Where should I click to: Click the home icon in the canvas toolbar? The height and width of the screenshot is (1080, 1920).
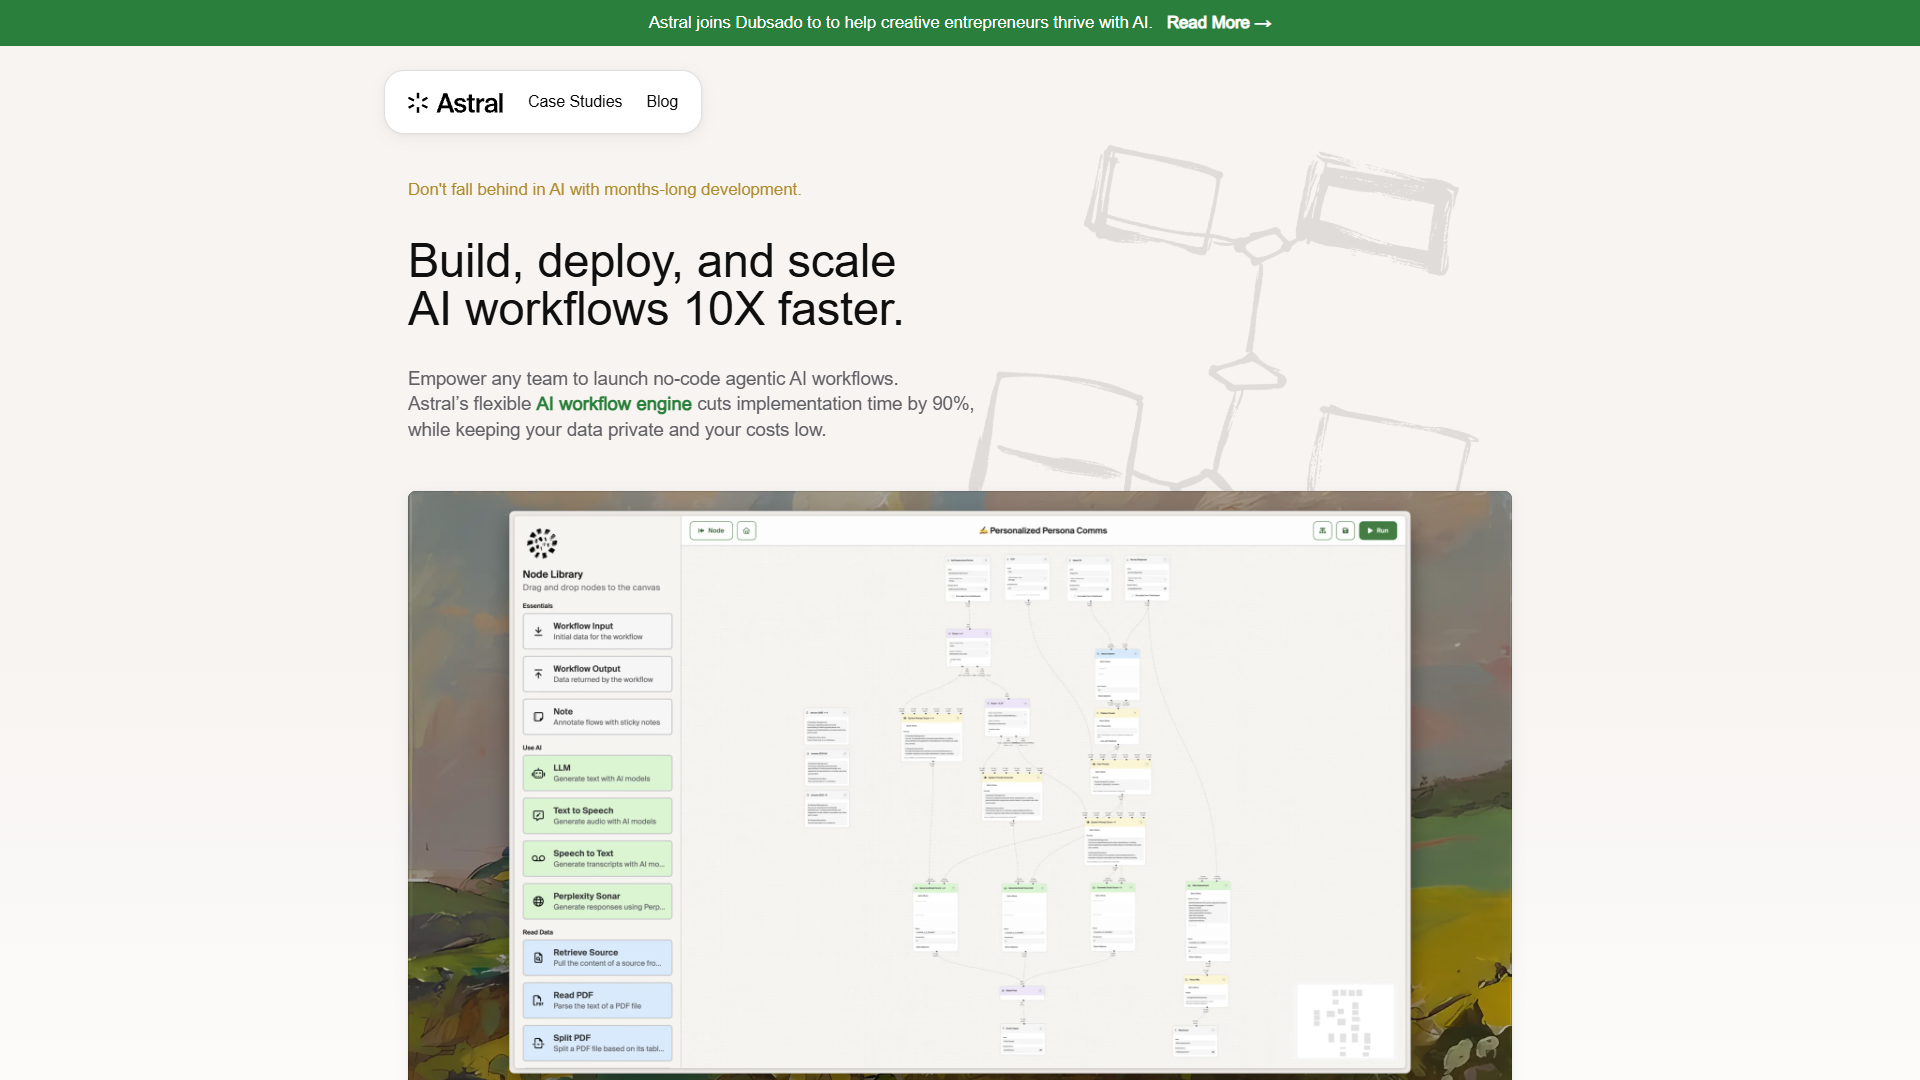click(747, 531)
